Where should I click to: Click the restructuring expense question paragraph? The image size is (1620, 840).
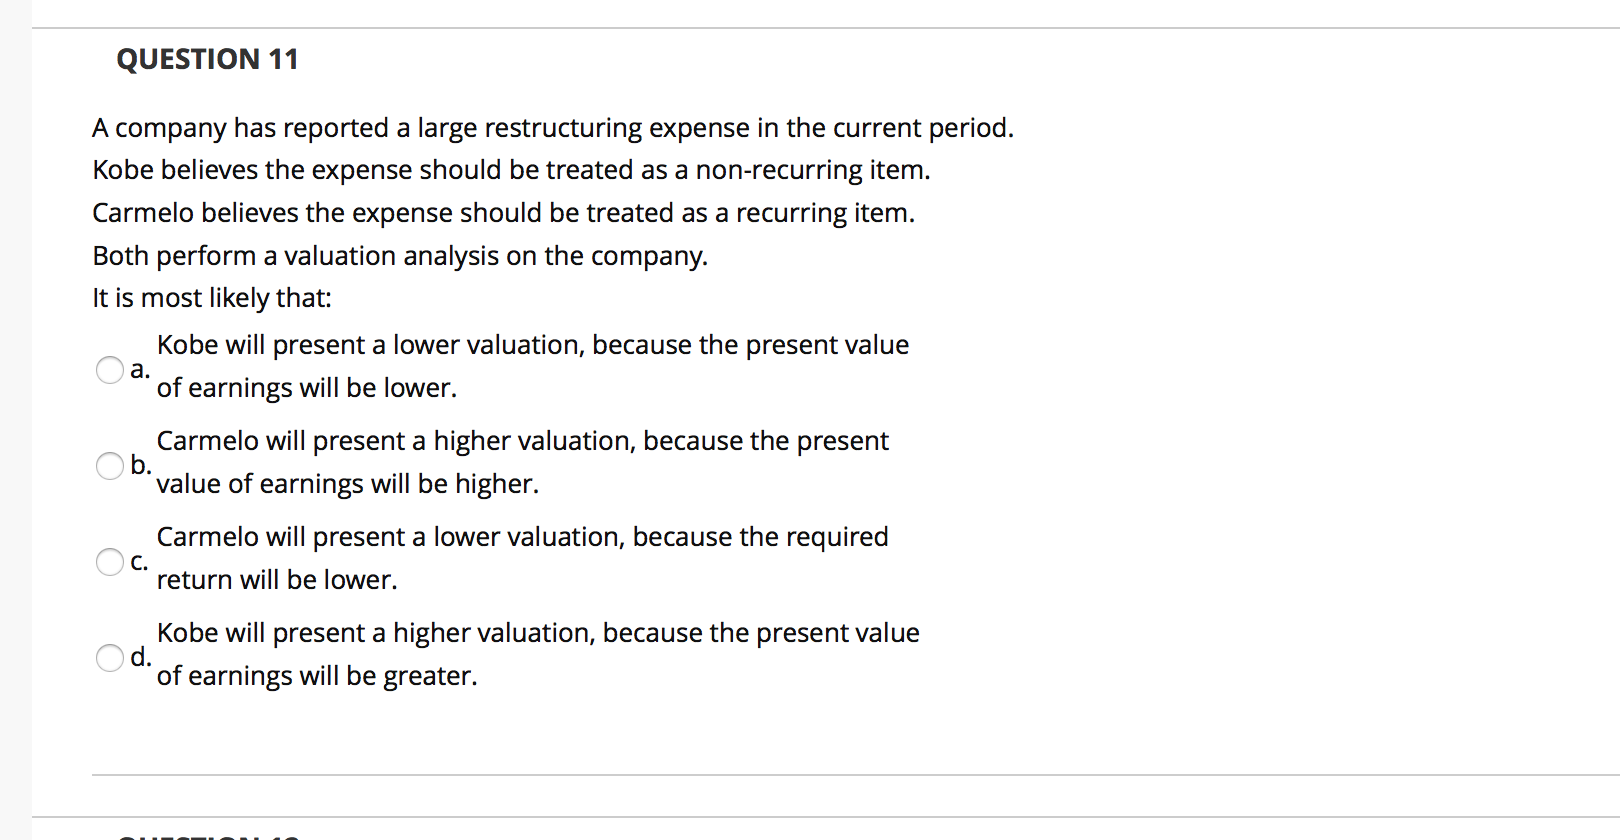(x=553, y=127)
